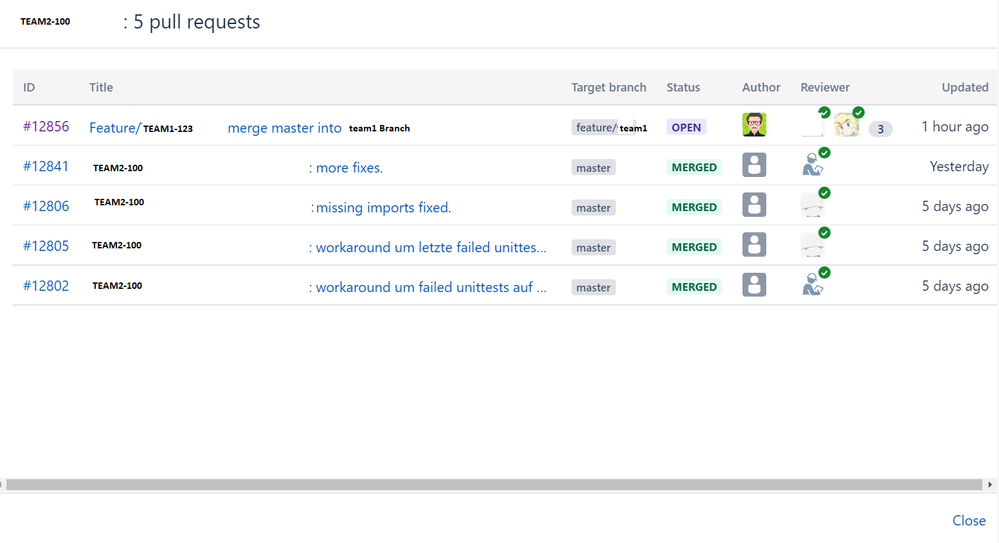Image resolution: width=999 pixels, height=543 pixels.
Task: Click 'Yesterday' updated time
Action: tap(959, 166)
